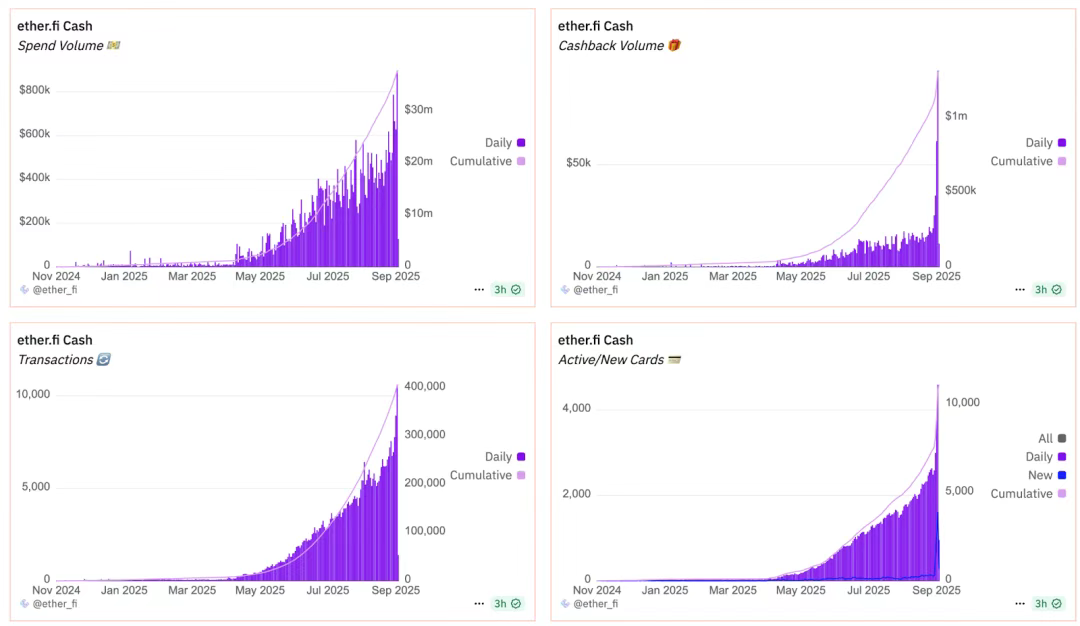Open the three-dot menu on Spend Volume chart
This screenshot has width=1080, height=626.
pos(479,290)
